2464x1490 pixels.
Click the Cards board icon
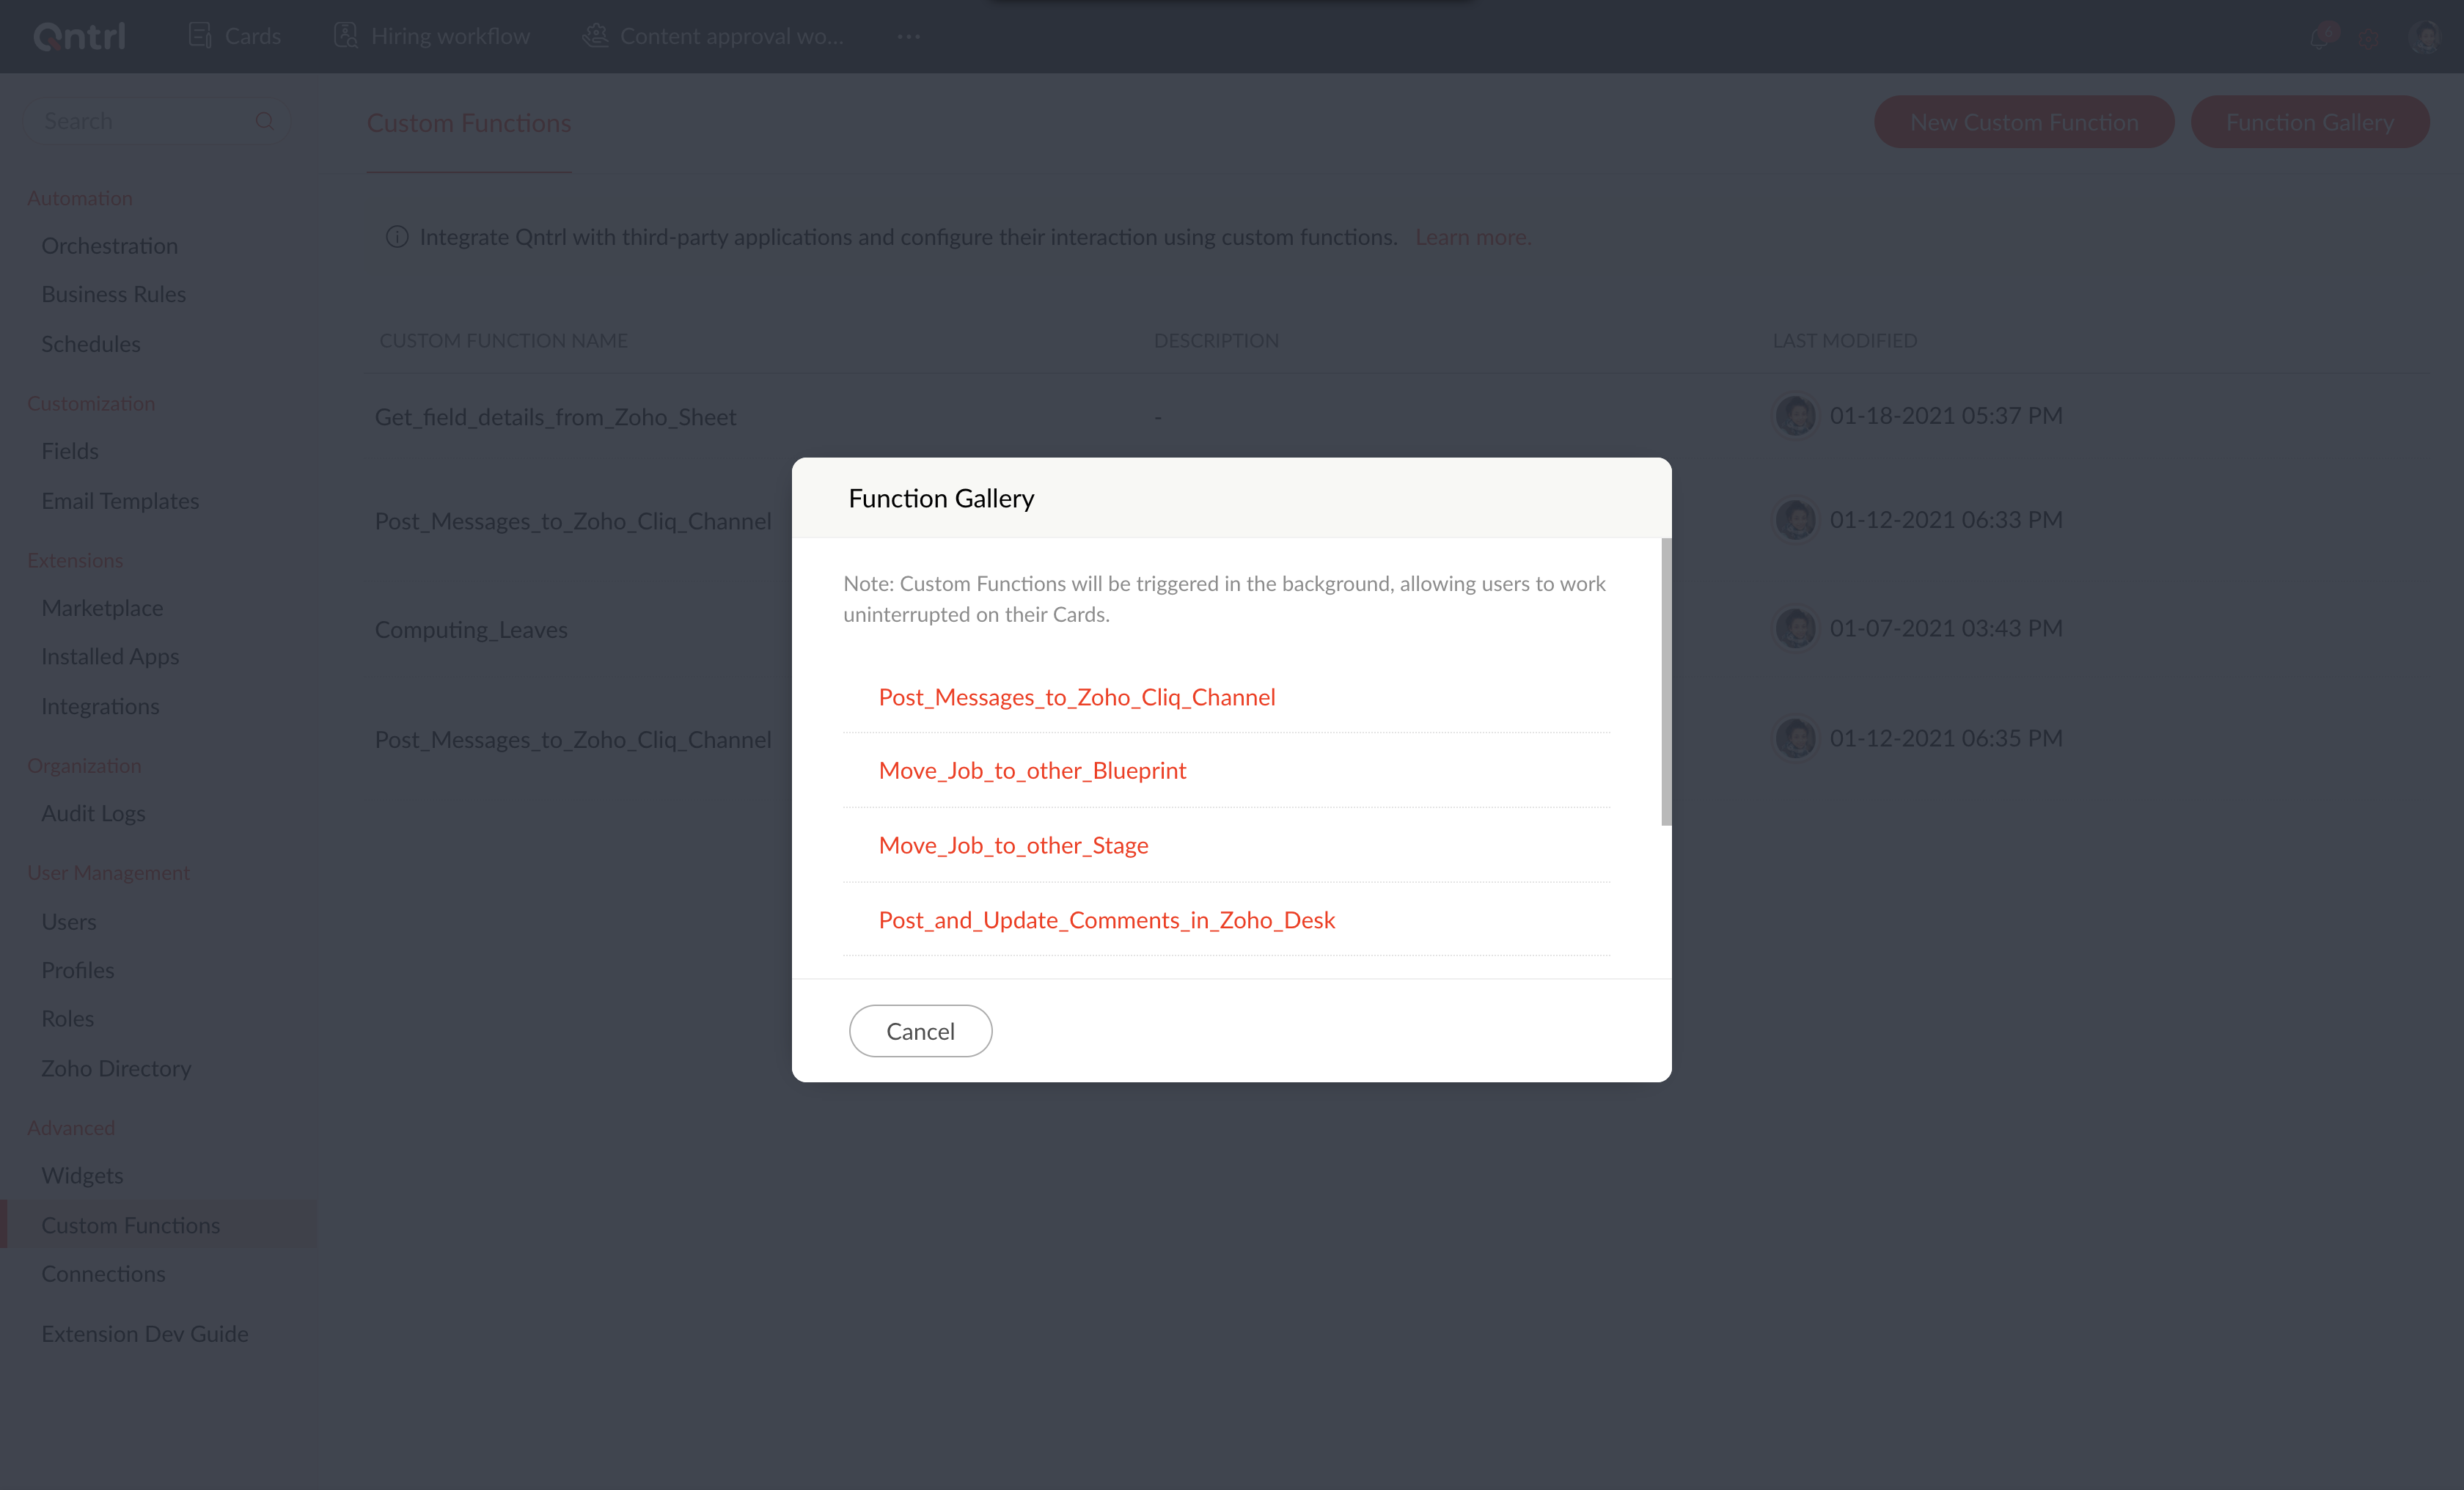[x=200, y=36]
